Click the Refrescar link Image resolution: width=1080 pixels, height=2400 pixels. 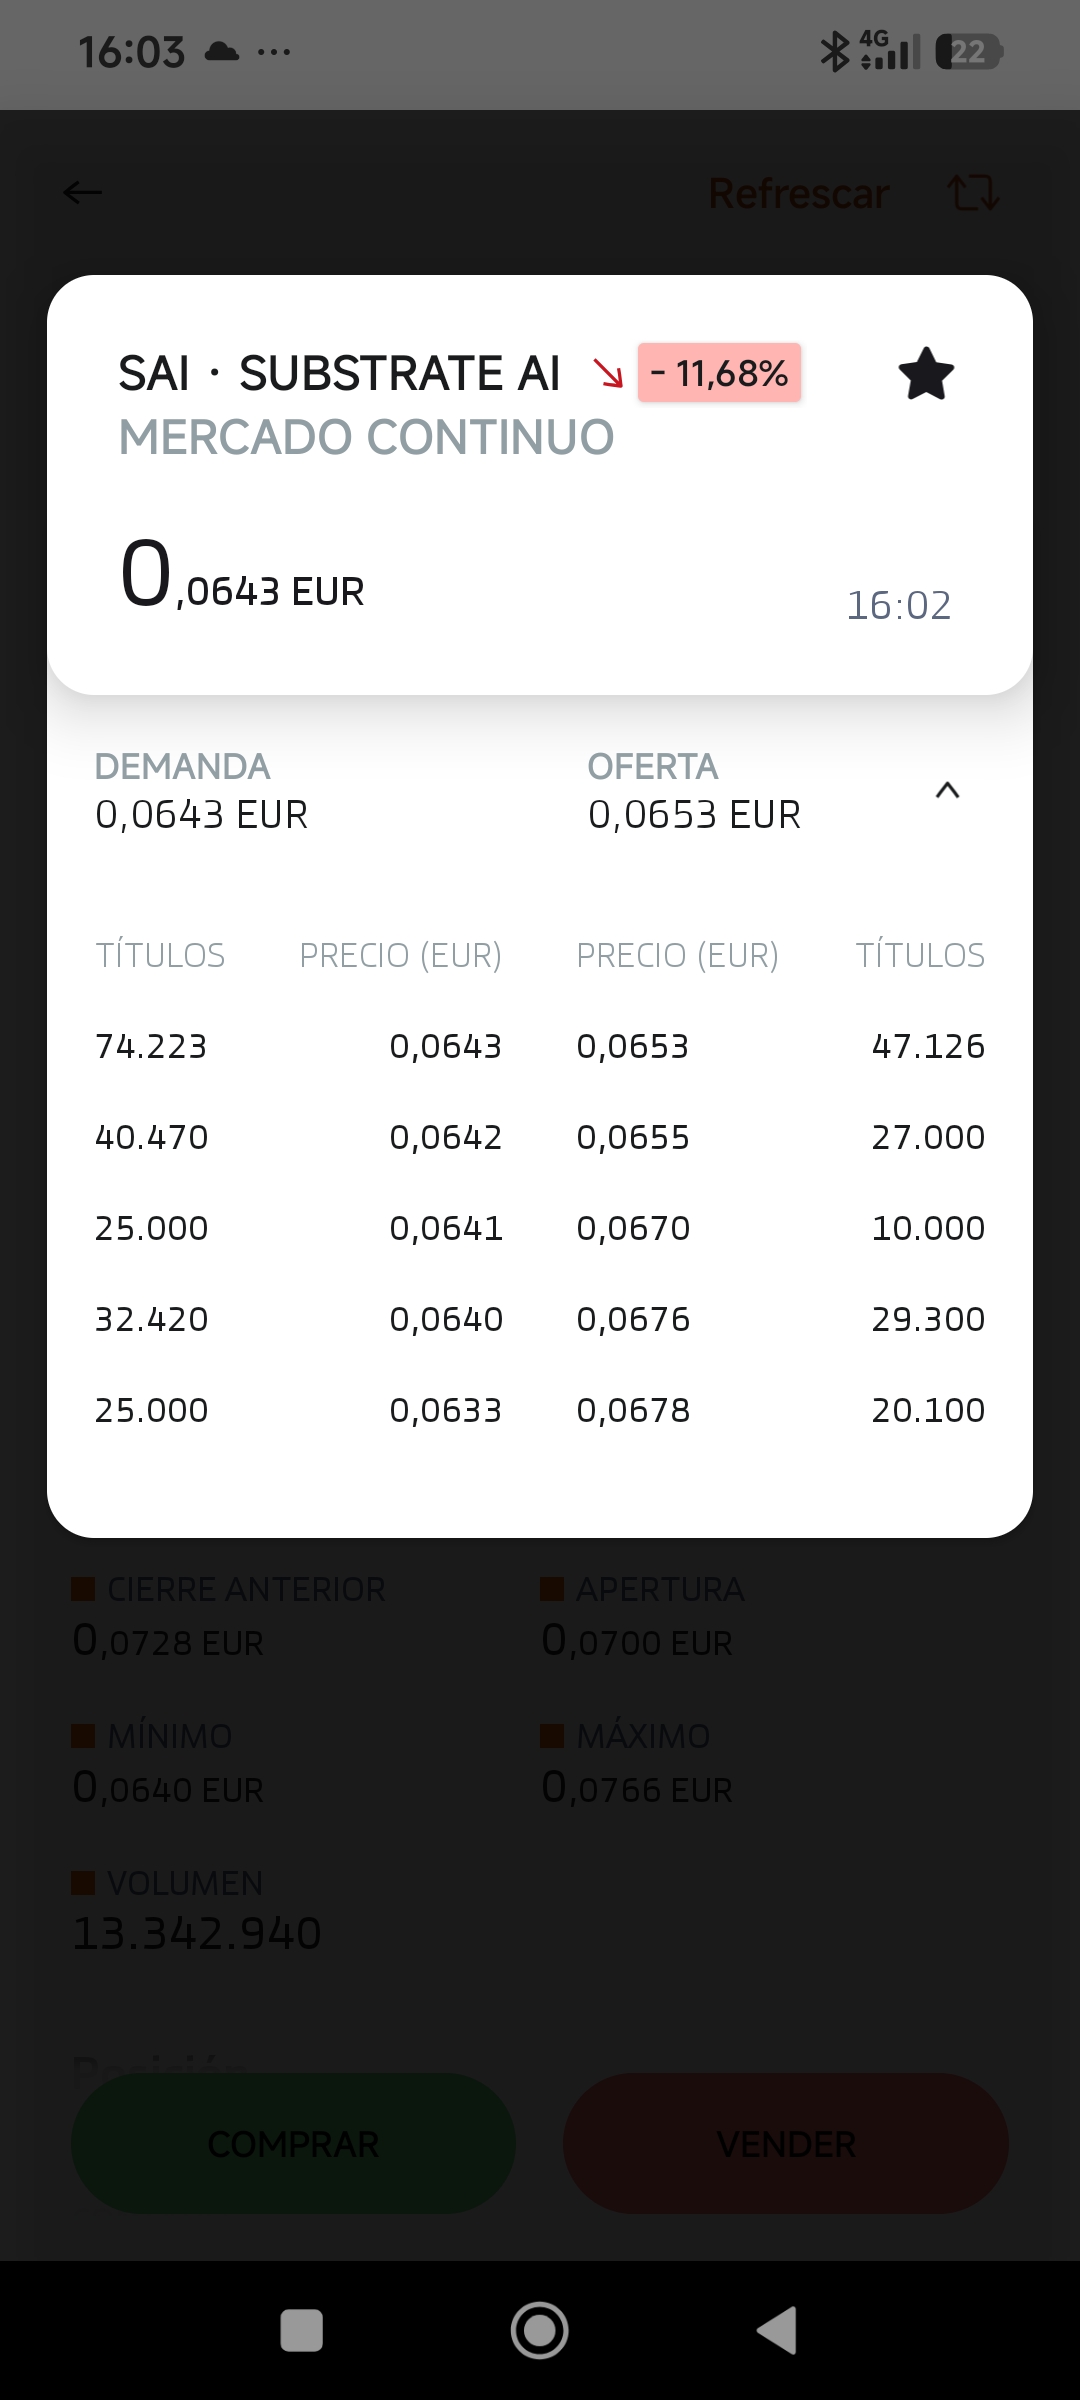(799, 193)
